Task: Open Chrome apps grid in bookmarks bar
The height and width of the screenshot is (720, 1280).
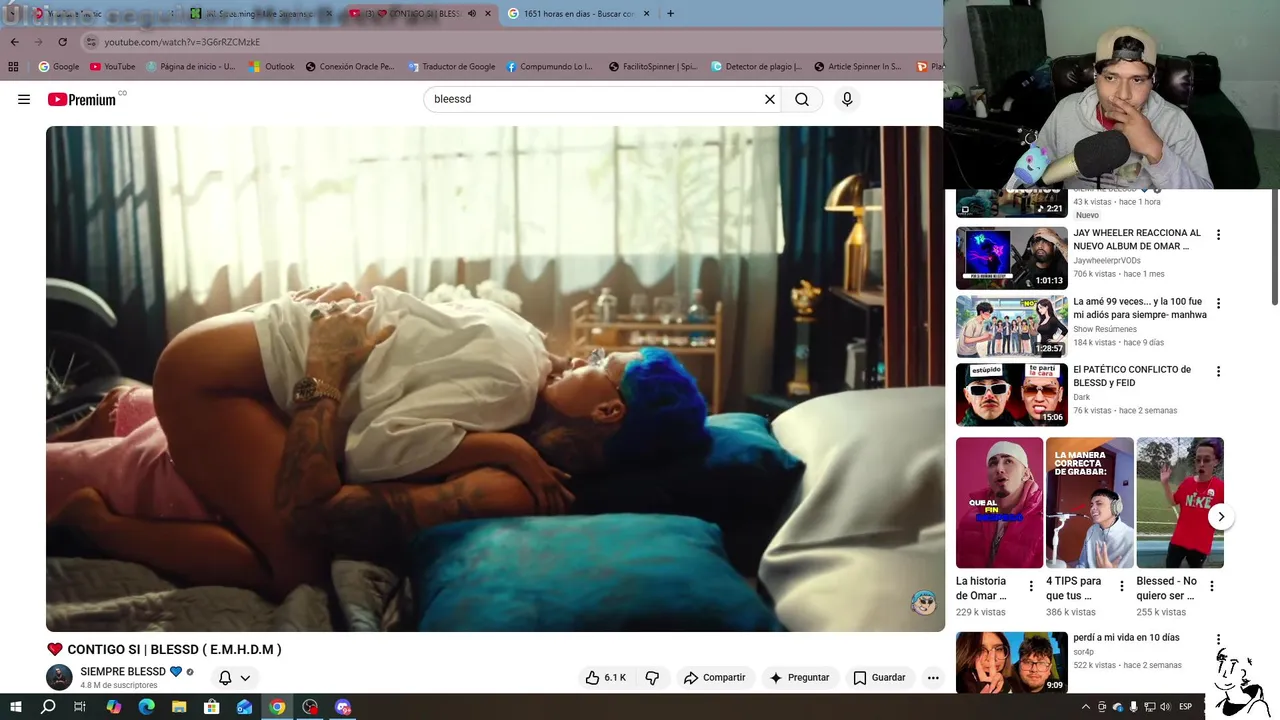Action: pos(13,67)
